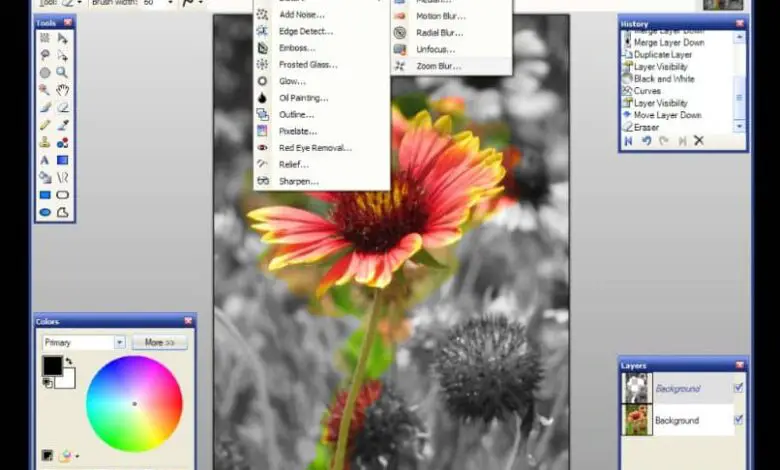Viewport: 780px width, 470px height.
Task: Select the Lasso Select tool
Action: pyautogui.click(x=45, y=55)
